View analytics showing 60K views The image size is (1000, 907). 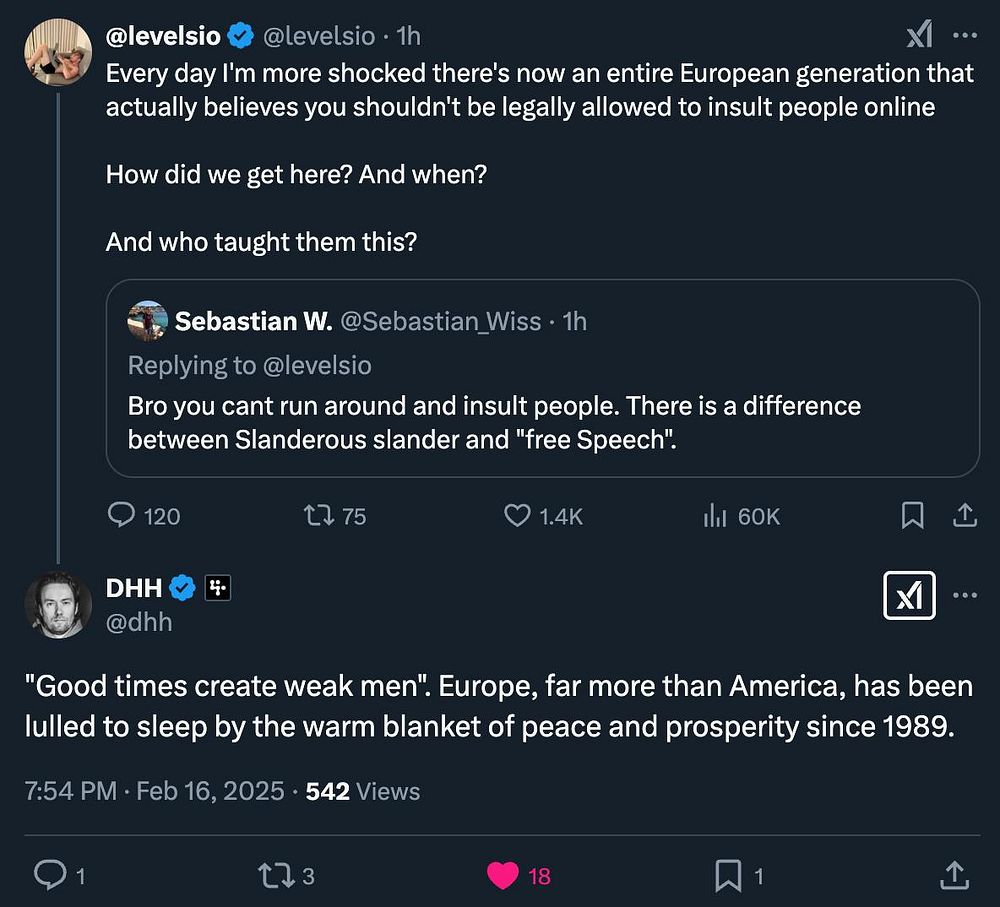click(715, 516)
